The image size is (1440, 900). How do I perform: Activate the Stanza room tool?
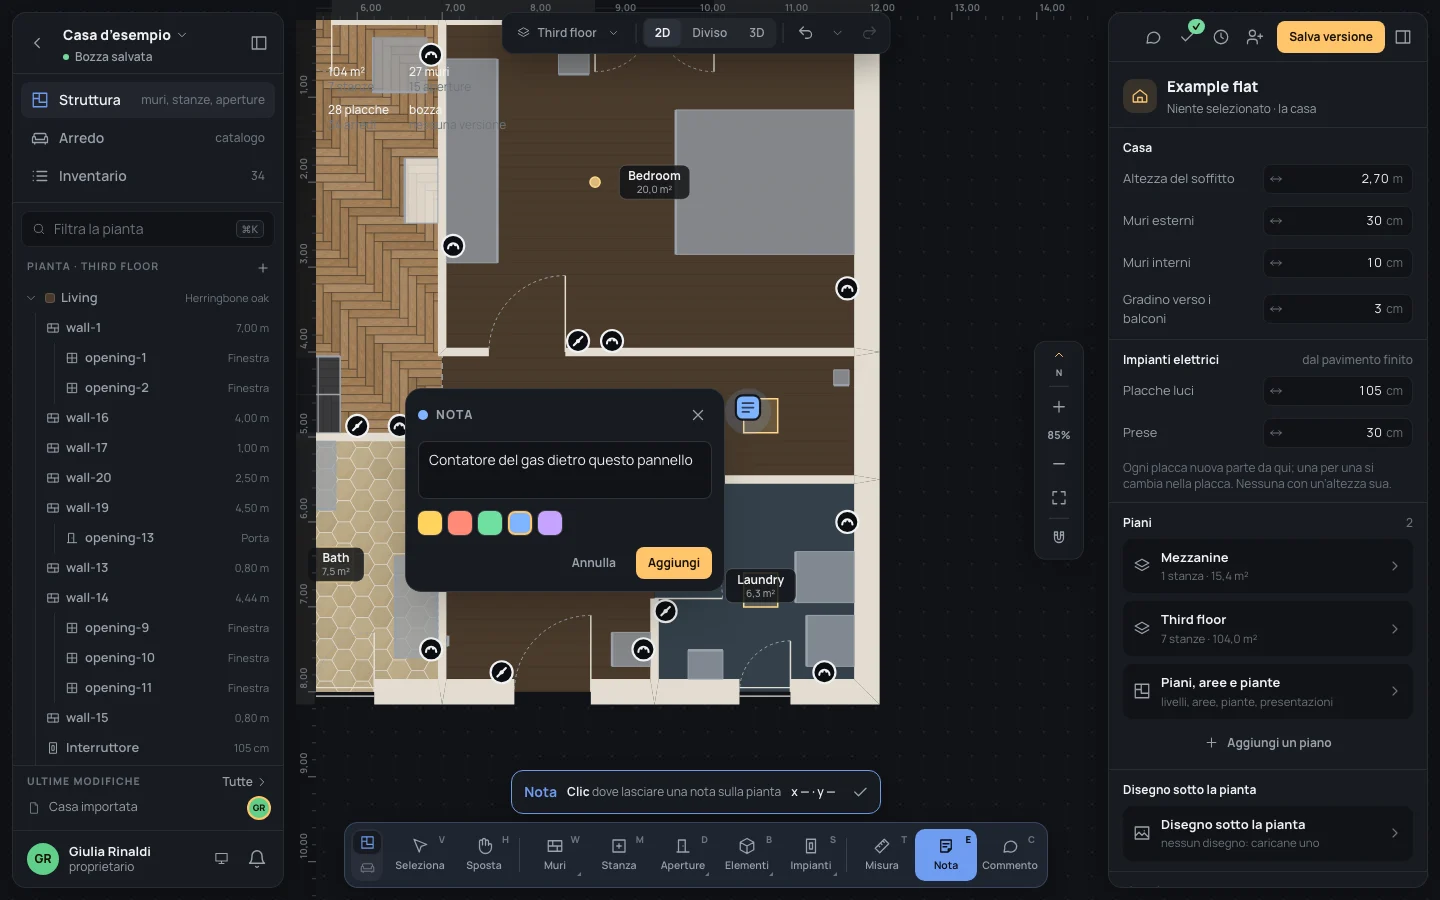tap(619, 855)
